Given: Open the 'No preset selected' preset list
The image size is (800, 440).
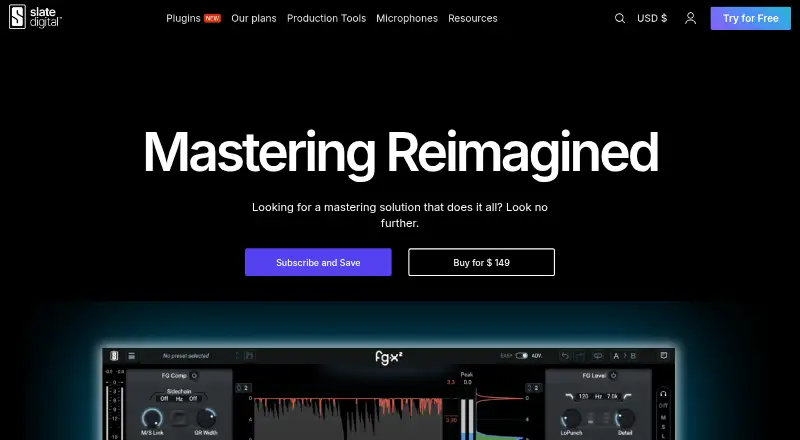Looking at the screenshot, I should (186, 356).
